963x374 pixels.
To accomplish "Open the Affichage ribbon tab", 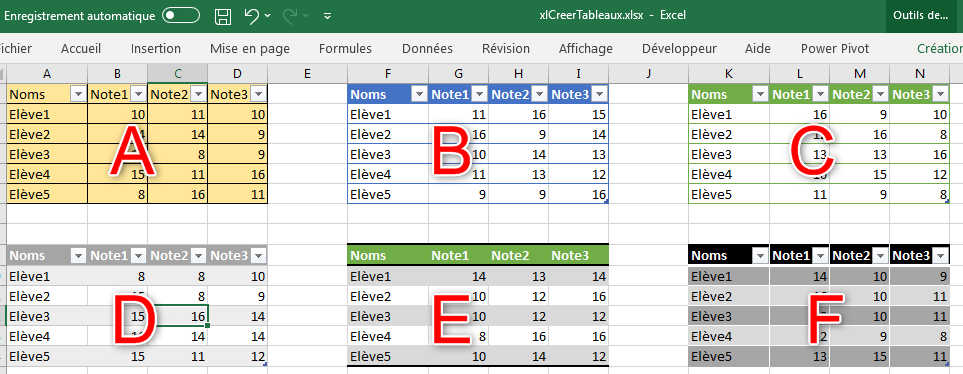I will (x=586, y=49).
